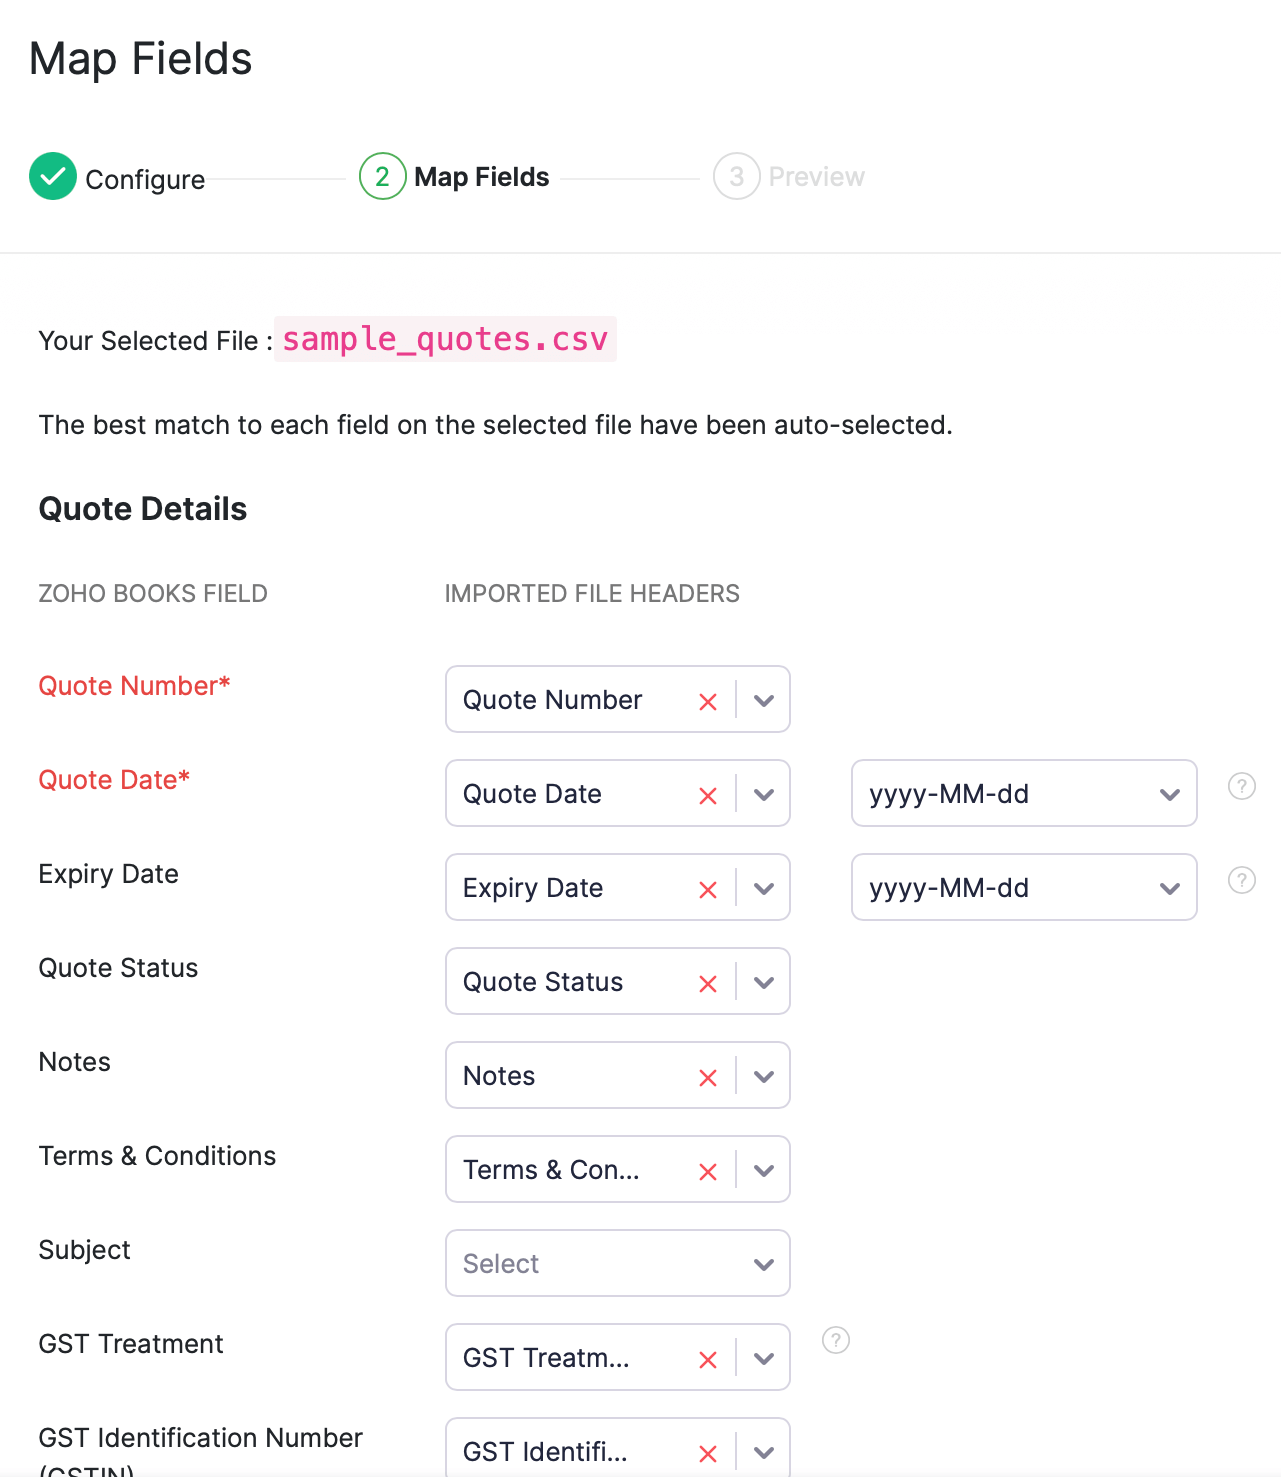The width and height of the screenshot is (1281, 1477).
Task: Clear the GST Treatment mapping
Action: (708, 1359)
